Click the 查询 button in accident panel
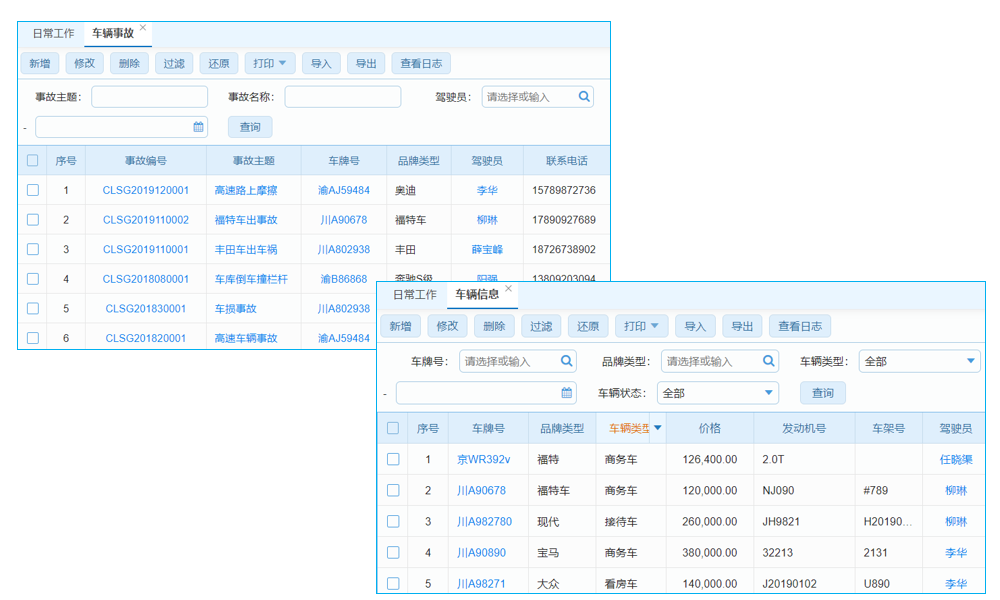The height and width of the screenshot is (600, 1000). 249,126
